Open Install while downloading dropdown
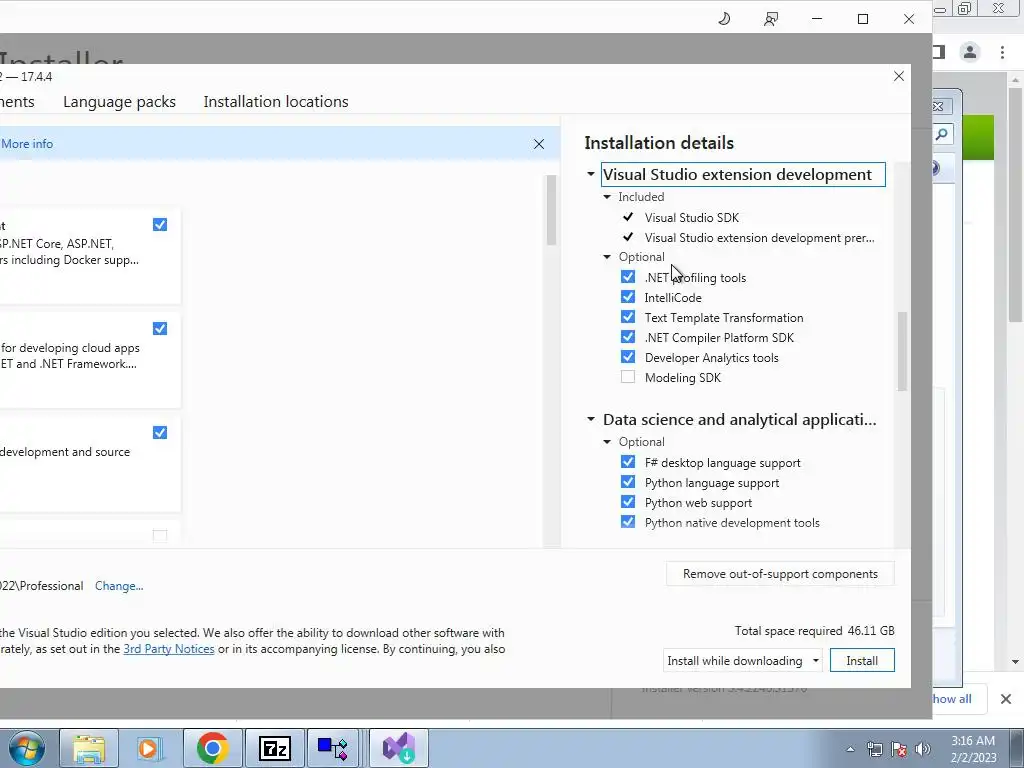Viewport: 1024px width, 768px height. (743, 660)
